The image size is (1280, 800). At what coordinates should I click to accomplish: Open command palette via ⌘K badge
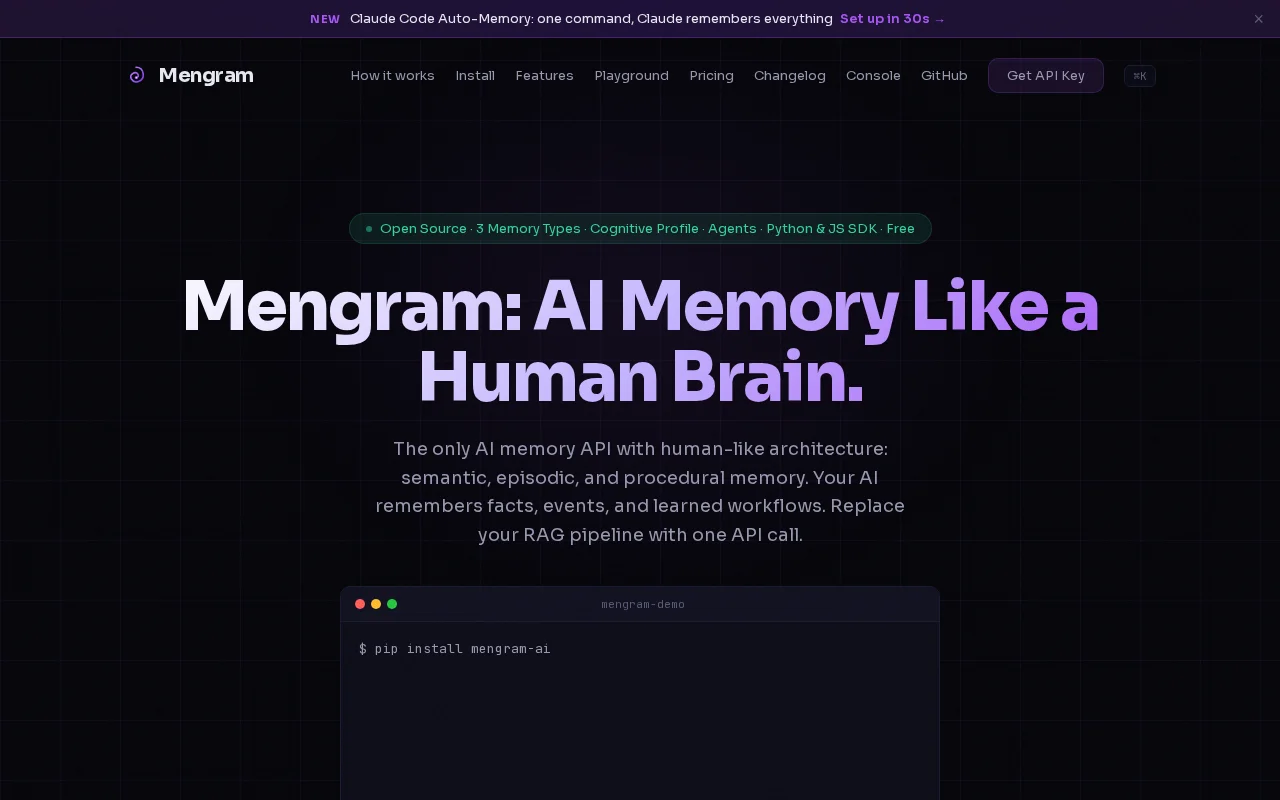pos(1139,76)
